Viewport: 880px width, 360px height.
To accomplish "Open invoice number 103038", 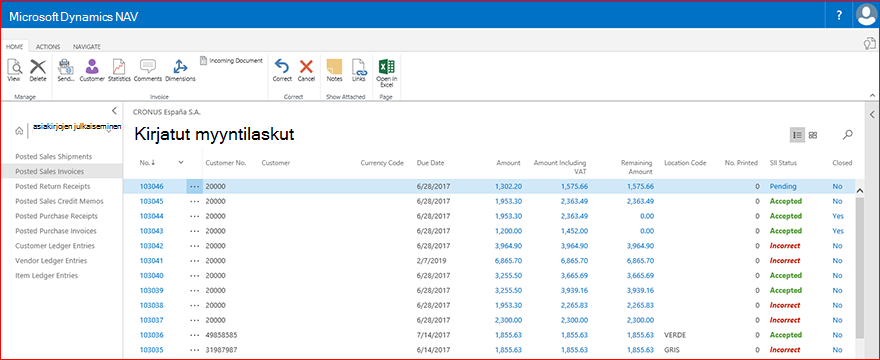I will tap(152, 306).
